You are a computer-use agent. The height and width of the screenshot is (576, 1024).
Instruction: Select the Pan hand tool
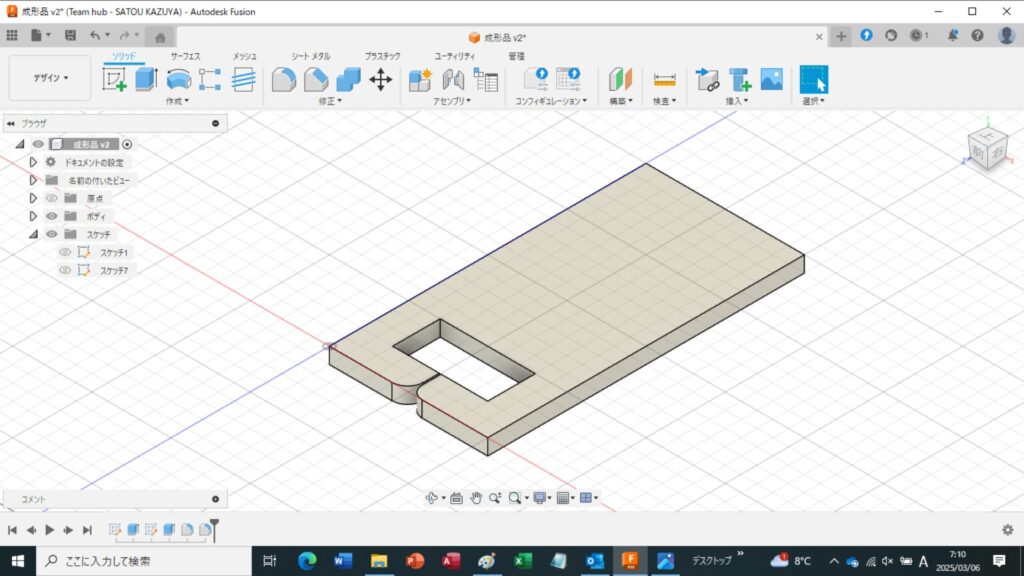click(475, 498)
